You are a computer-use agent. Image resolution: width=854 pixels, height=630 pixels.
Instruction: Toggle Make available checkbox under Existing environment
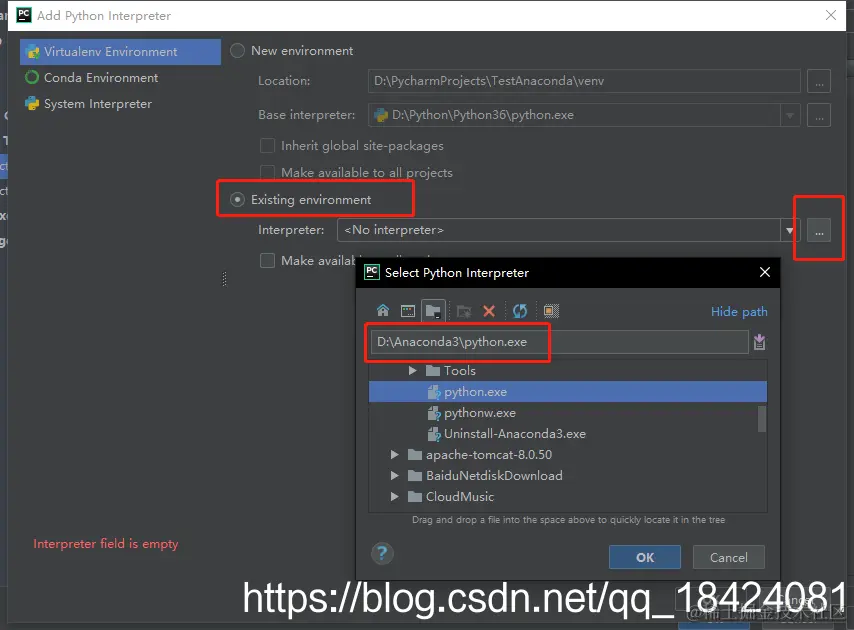[267, 261]
